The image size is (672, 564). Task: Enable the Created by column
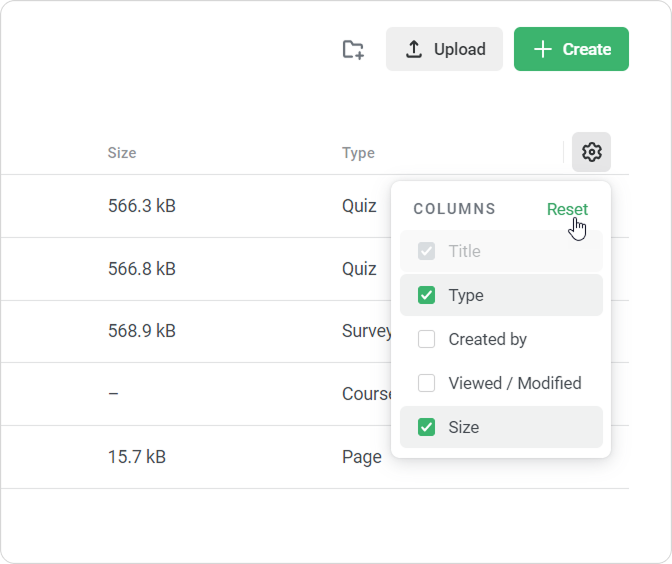click(427, 339)
